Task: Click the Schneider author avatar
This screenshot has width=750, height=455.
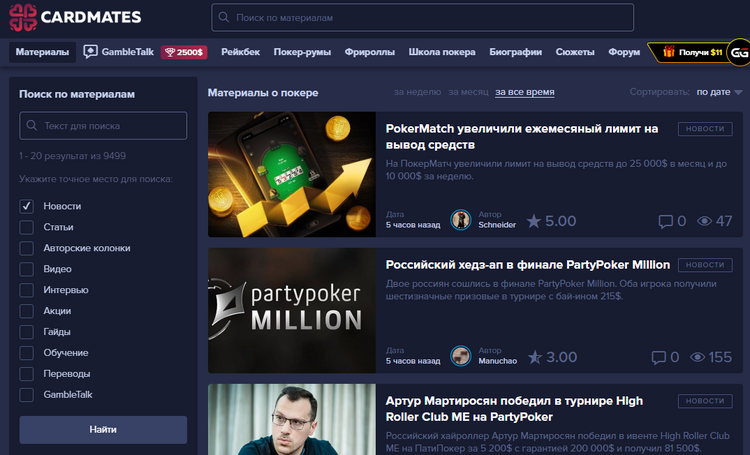Action: click(x=461, y=220)
